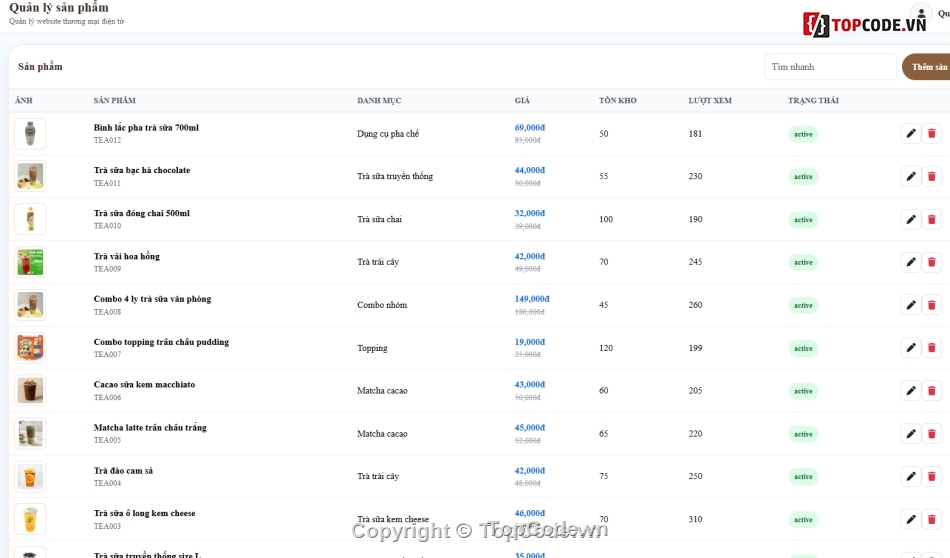Click category Dụng cụ pha chế
This screenshot has height=558, width=950.
click(388, 134)
